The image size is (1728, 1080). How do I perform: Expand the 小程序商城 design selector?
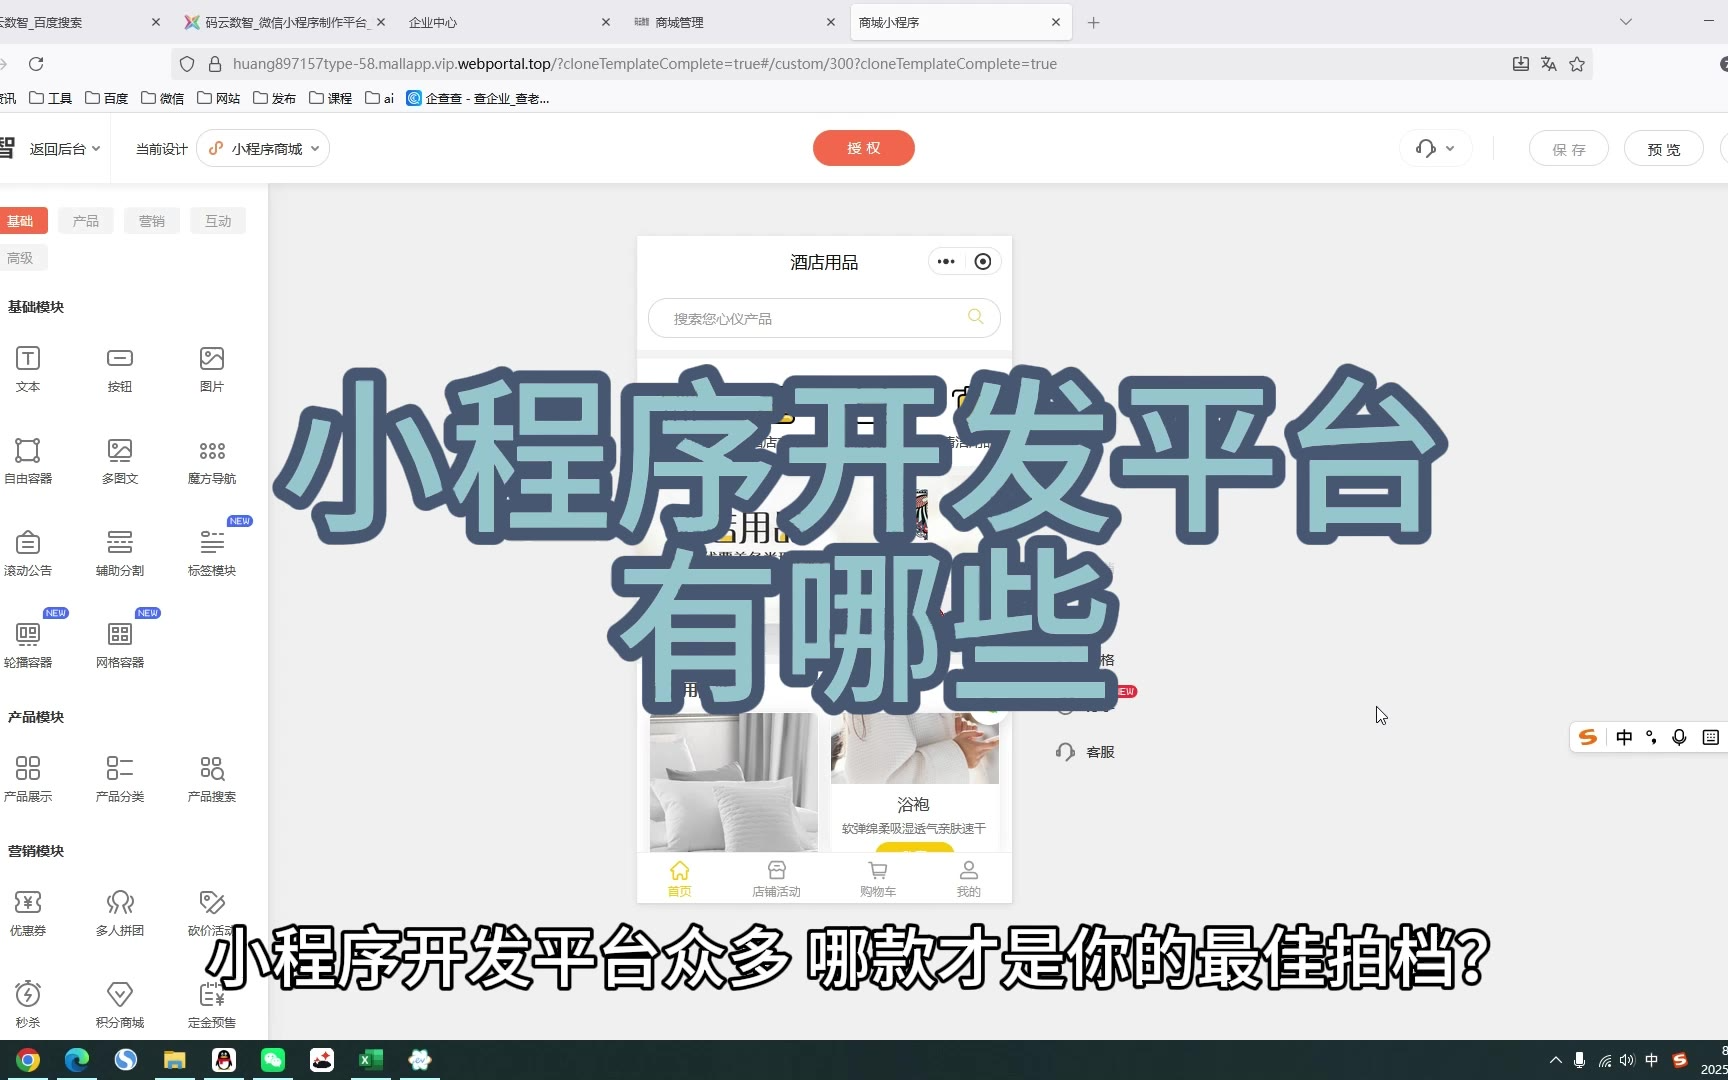pyautogui.click(x=264, y=149)
